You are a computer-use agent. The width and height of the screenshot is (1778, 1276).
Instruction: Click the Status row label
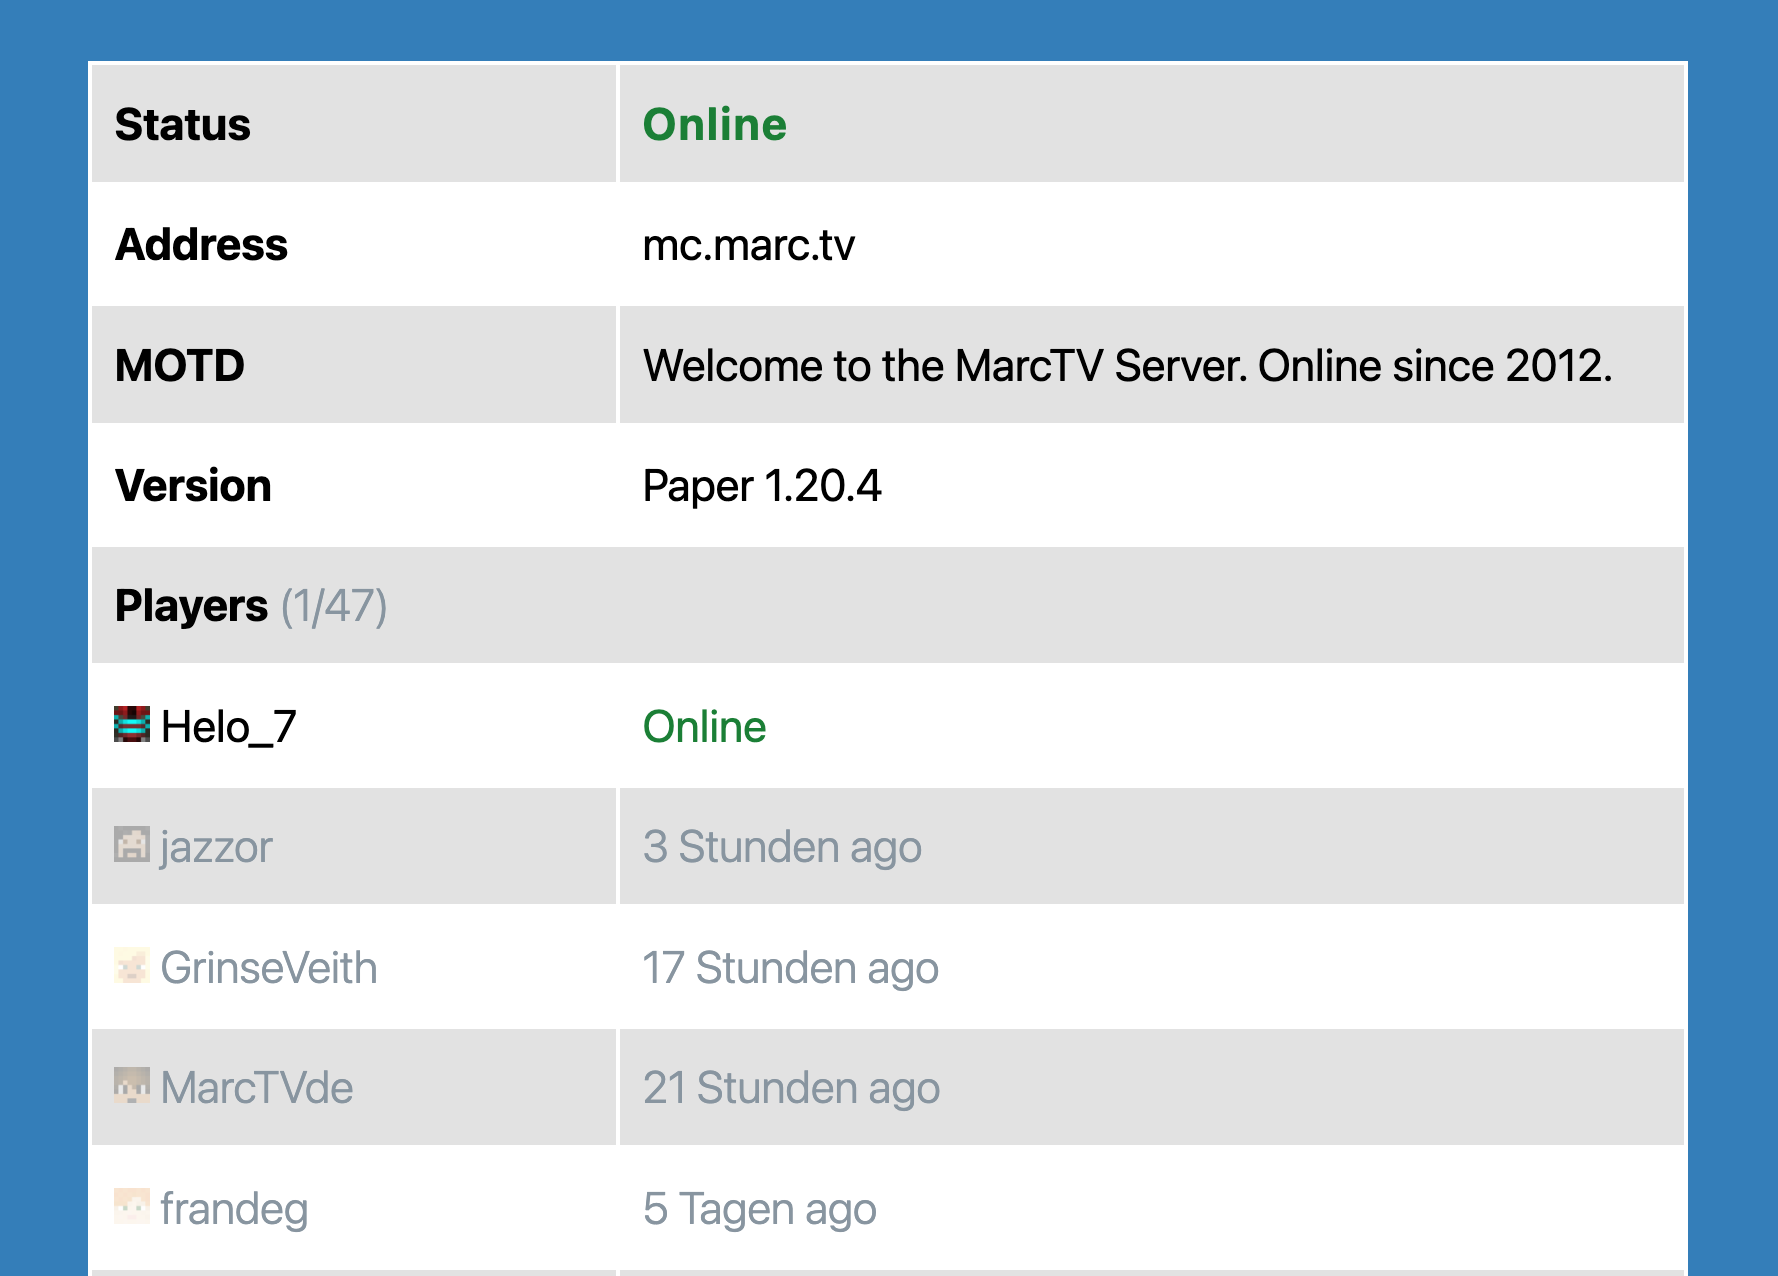click(x=183, y=124)
